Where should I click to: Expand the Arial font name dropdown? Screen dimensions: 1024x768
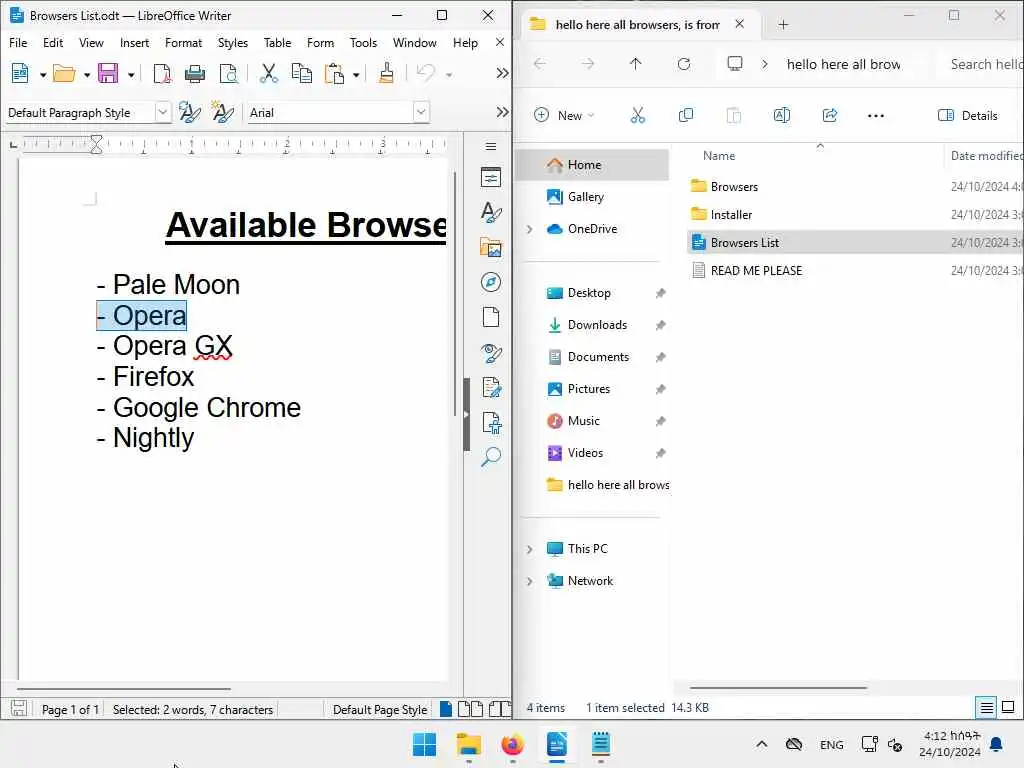pos(421,112)
